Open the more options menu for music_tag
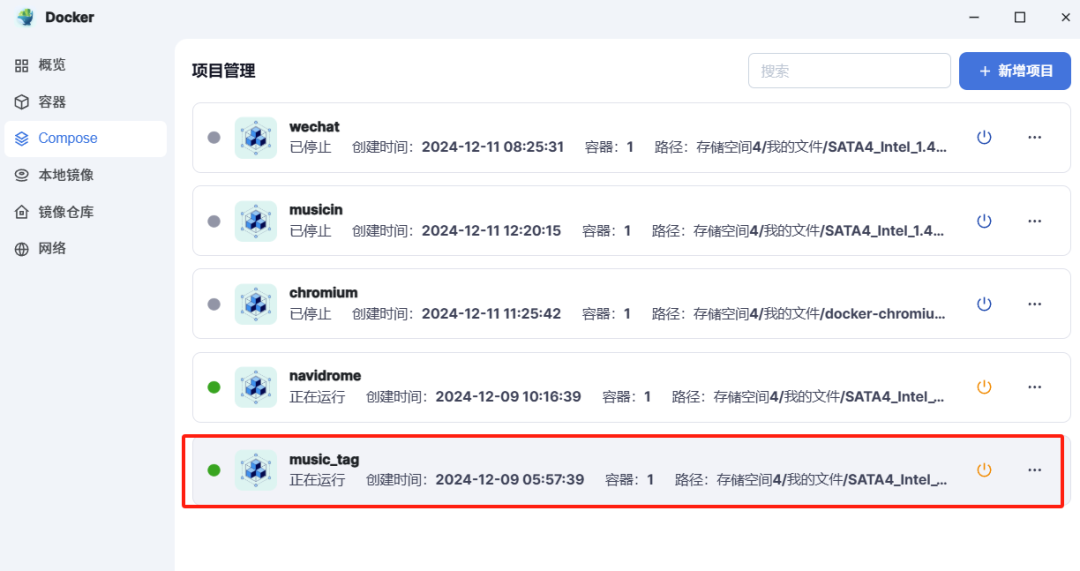 tap(1035, 470)
